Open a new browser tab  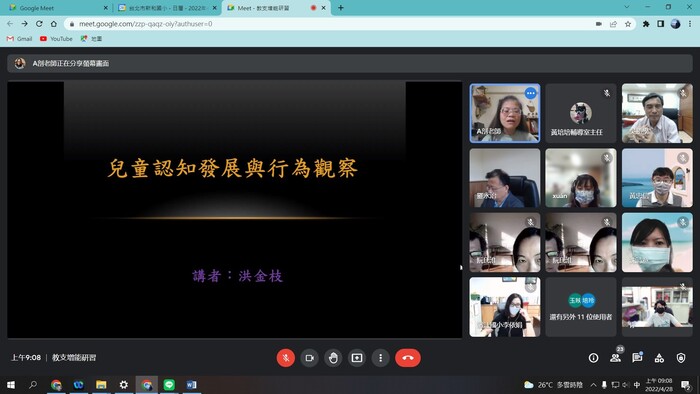point(341,8)
